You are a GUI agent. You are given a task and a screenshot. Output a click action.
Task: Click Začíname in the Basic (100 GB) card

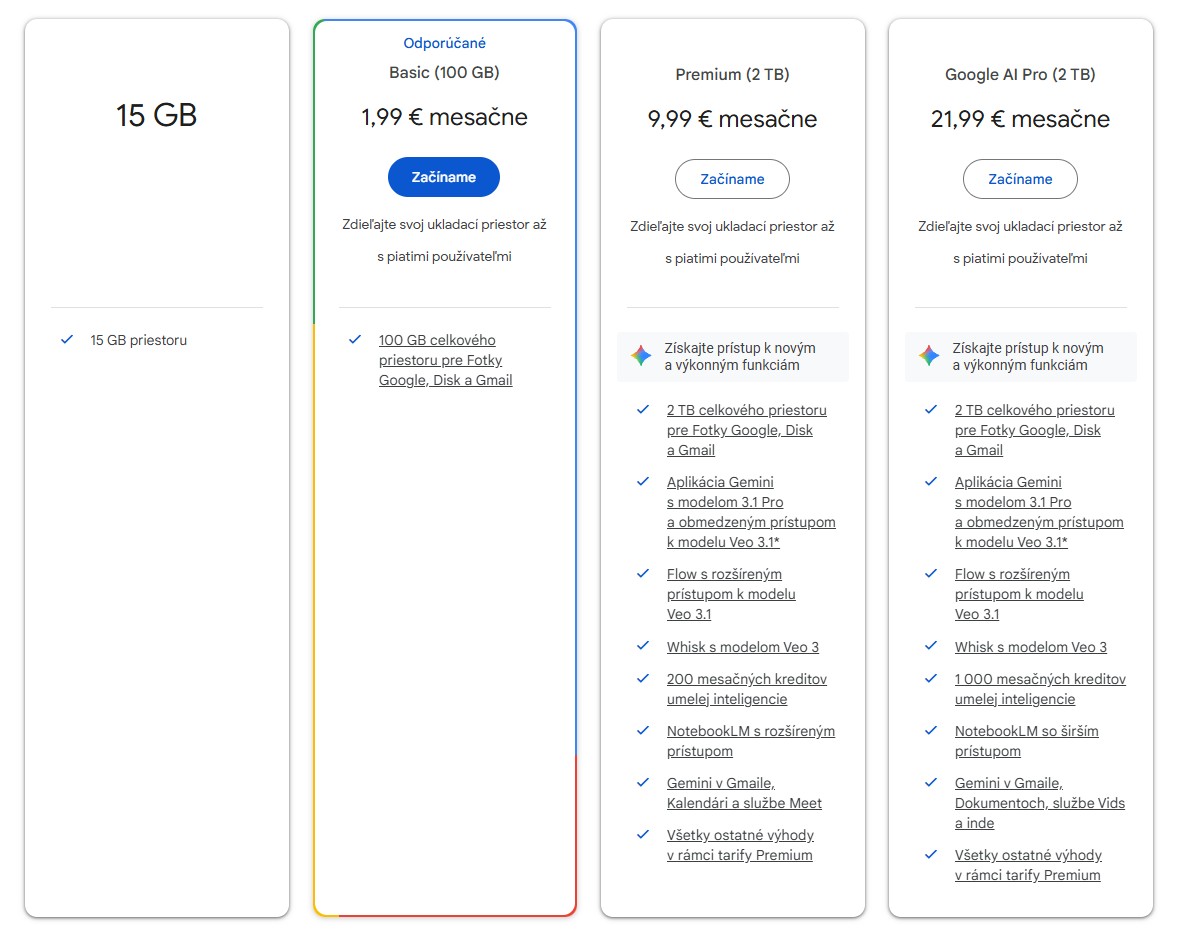click(x=443, y=177)
